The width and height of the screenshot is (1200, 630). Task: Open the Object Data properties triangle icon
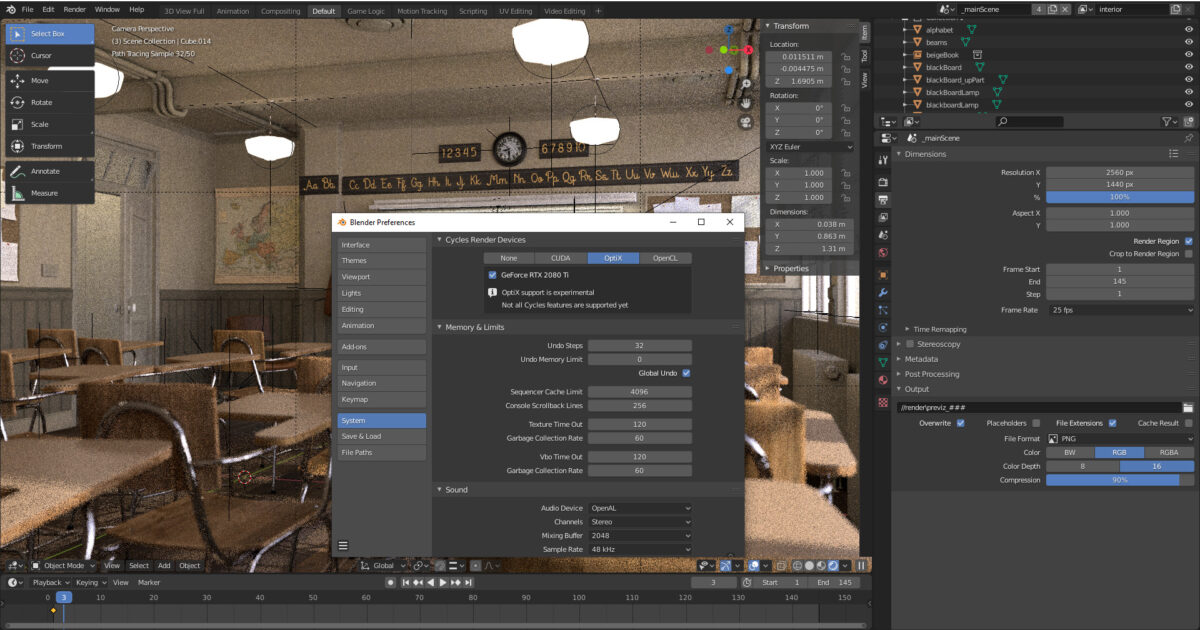point(883,362)
